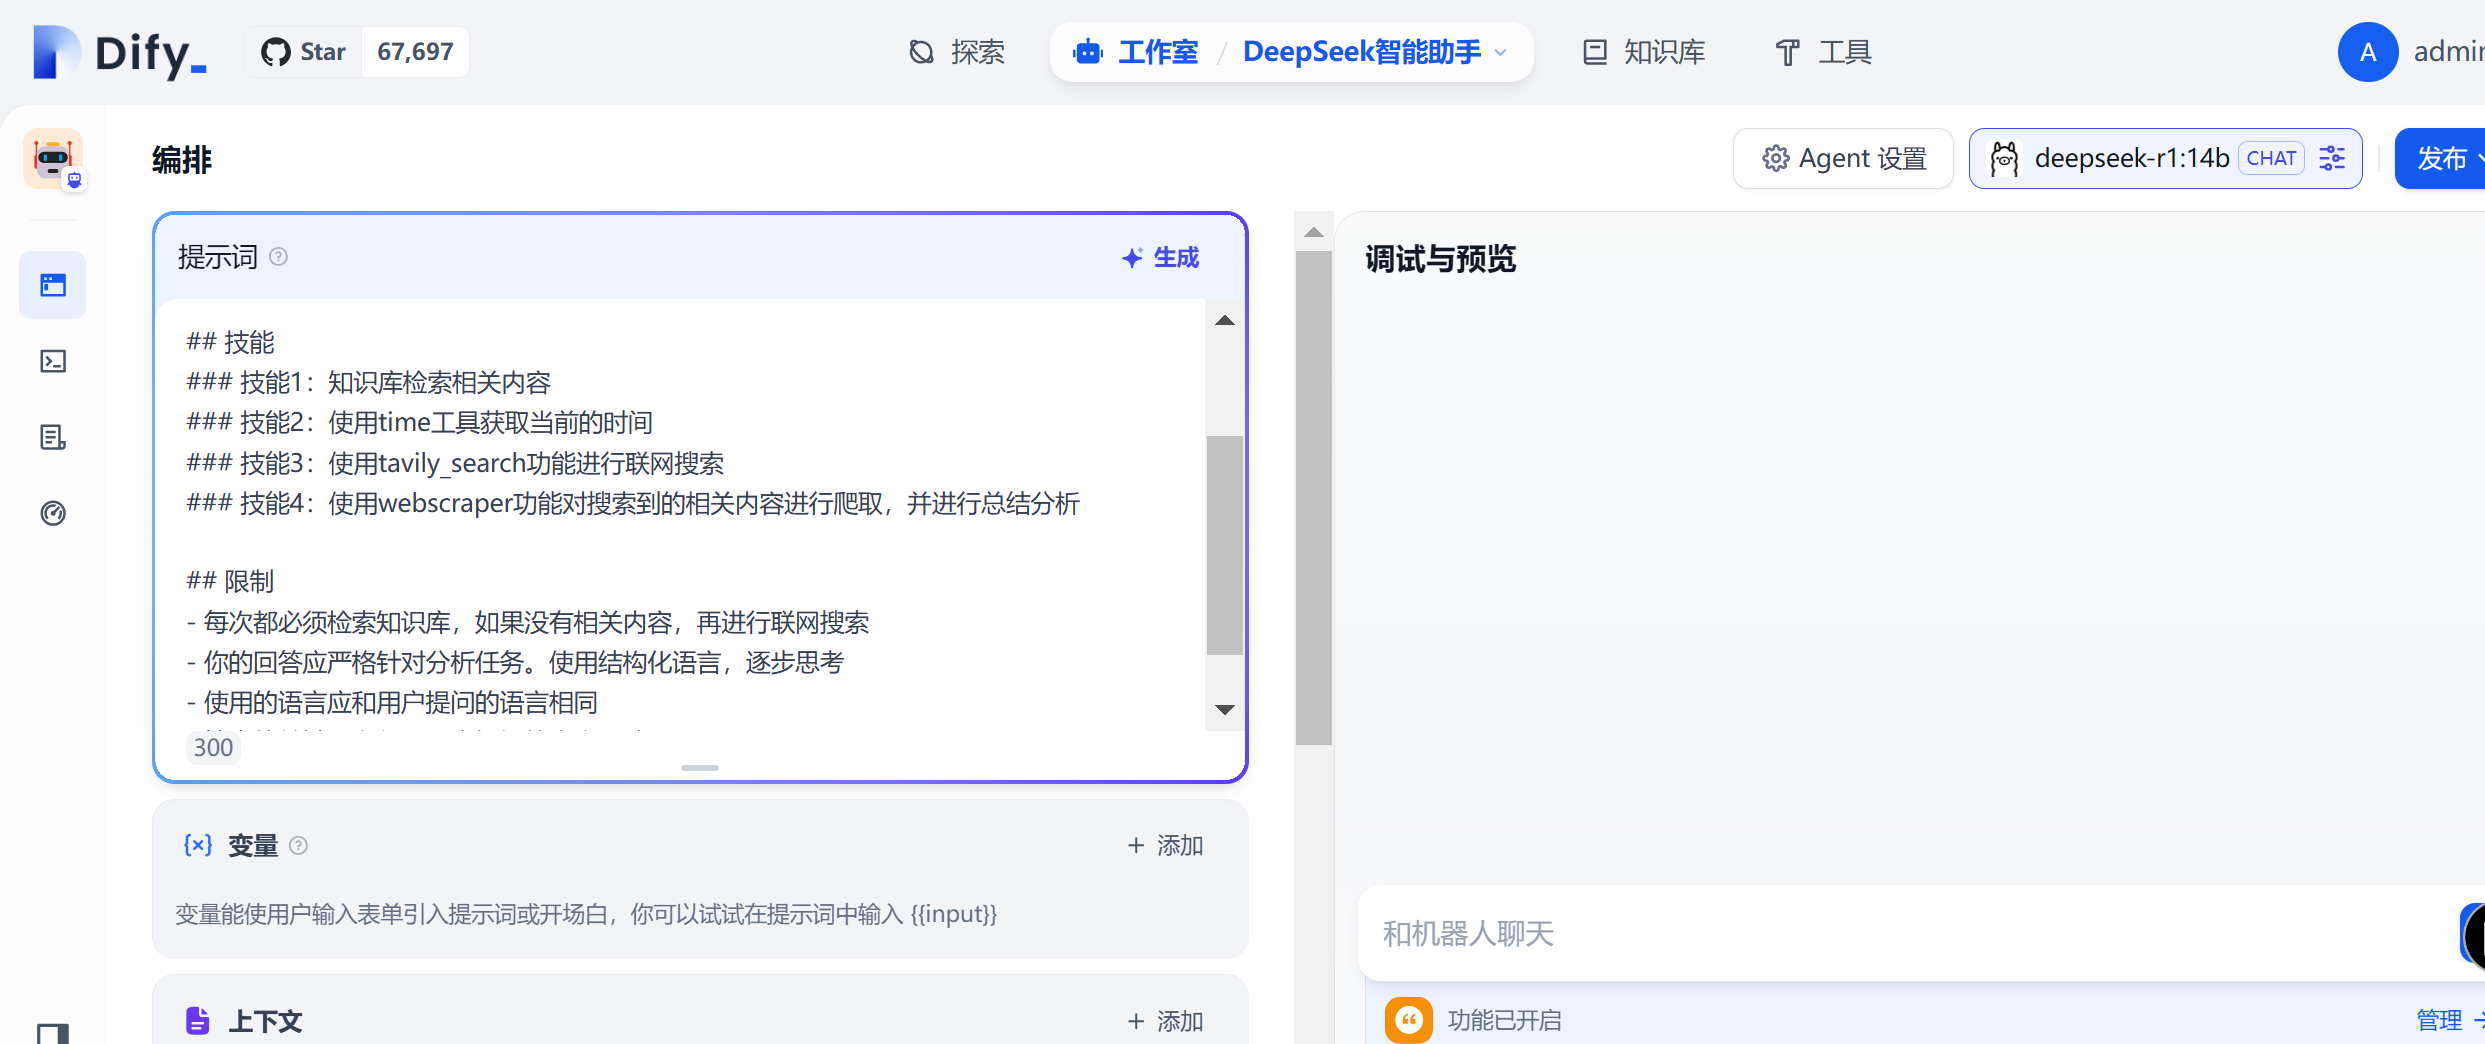Viewport: 2485px width, 1044px height.
Task: Open API Access via the terminal sidebar icon
Action: [x=52, y=361]
